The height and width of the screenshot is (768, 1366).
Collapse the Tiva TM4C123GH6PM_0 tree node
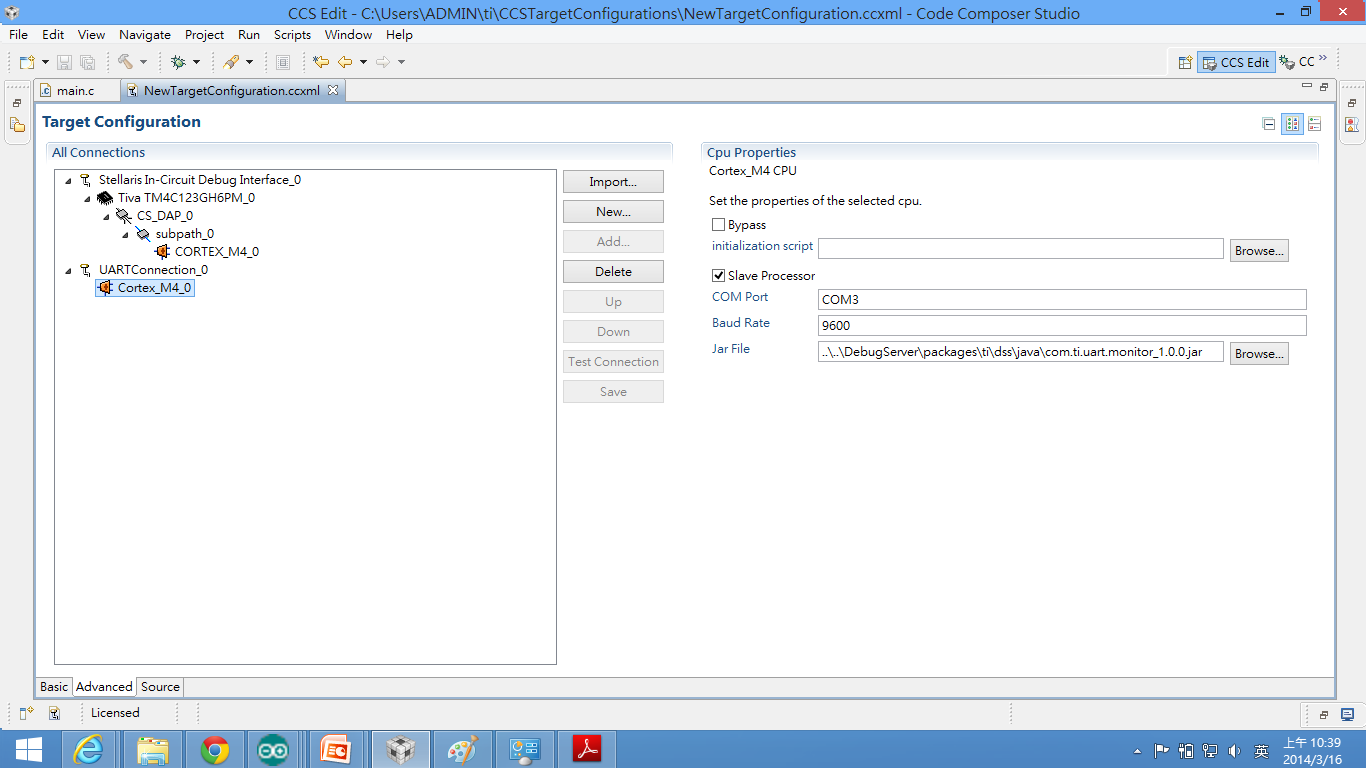pyautogui.click(x=87, y=199)
